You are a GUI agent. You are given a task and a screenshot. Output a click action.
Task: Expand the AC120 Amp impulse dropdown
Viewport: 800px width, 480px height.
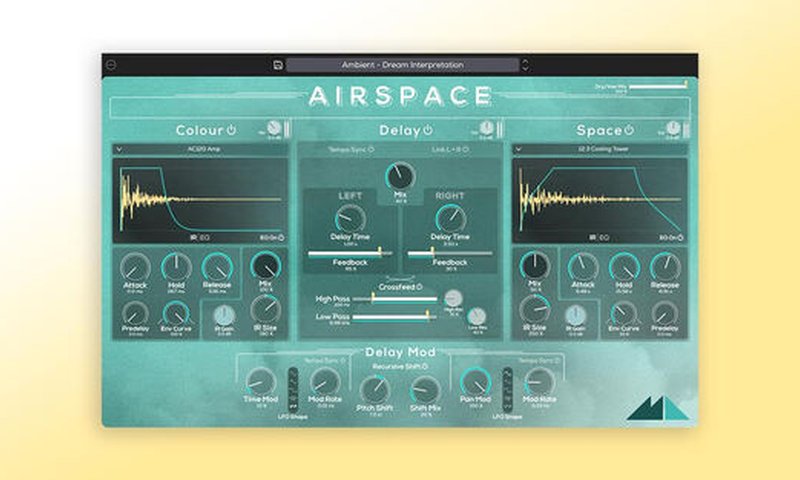[x=120, y=149]
